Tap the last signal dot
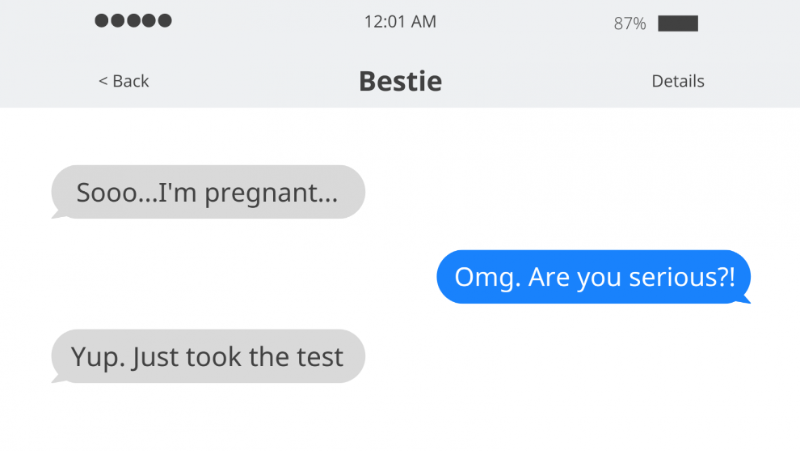This screenshot has width=800, height=451. [165, 21]
